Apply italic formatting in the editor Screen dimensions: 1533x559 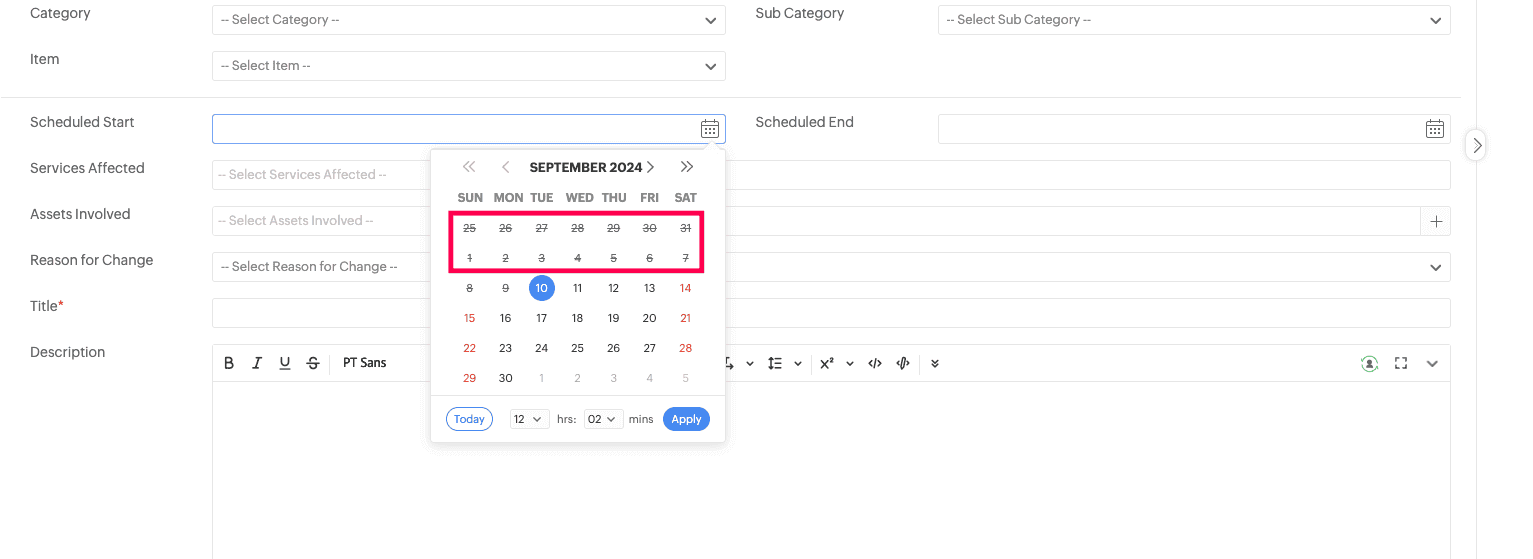pos(257,363)
